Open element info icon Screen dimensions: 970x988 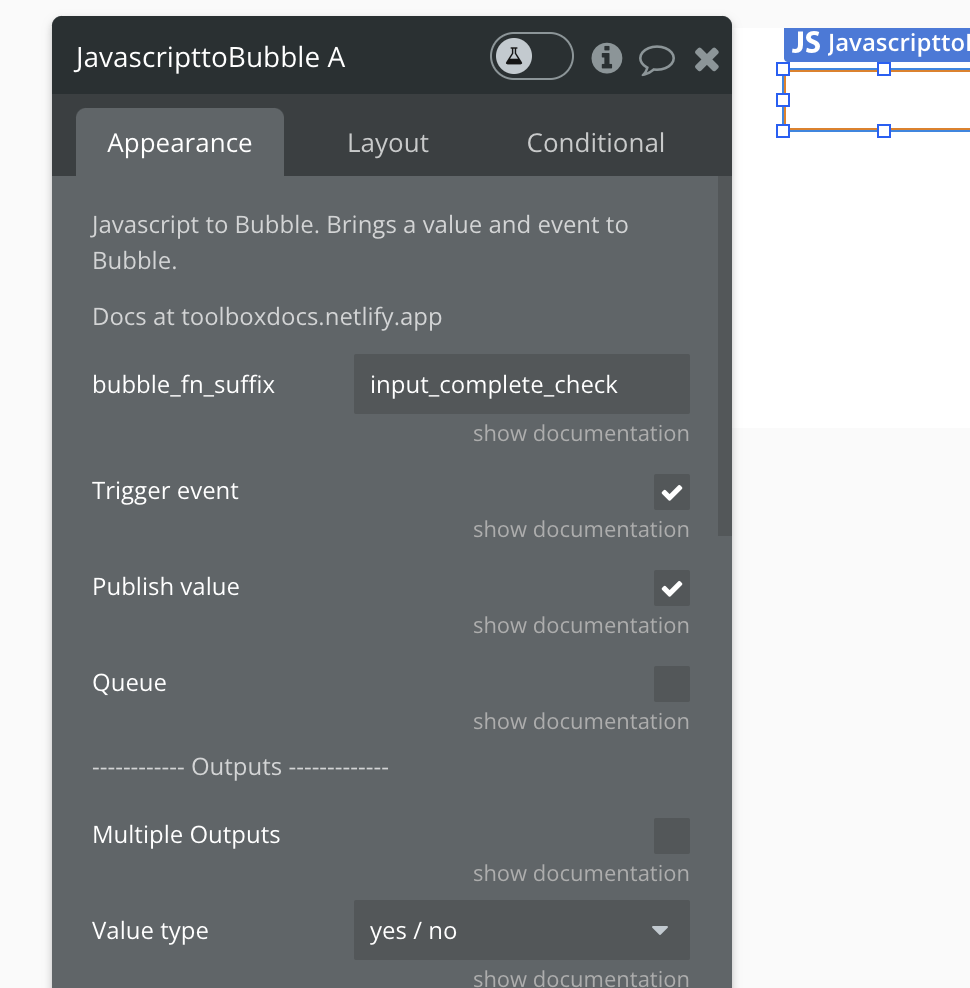click(x=606, y=59)
